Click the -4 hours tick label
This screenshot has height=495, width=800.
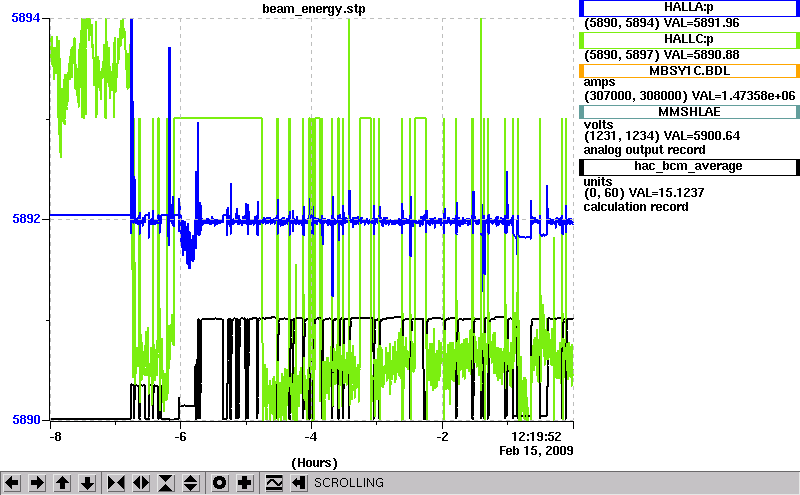[311, 437]
